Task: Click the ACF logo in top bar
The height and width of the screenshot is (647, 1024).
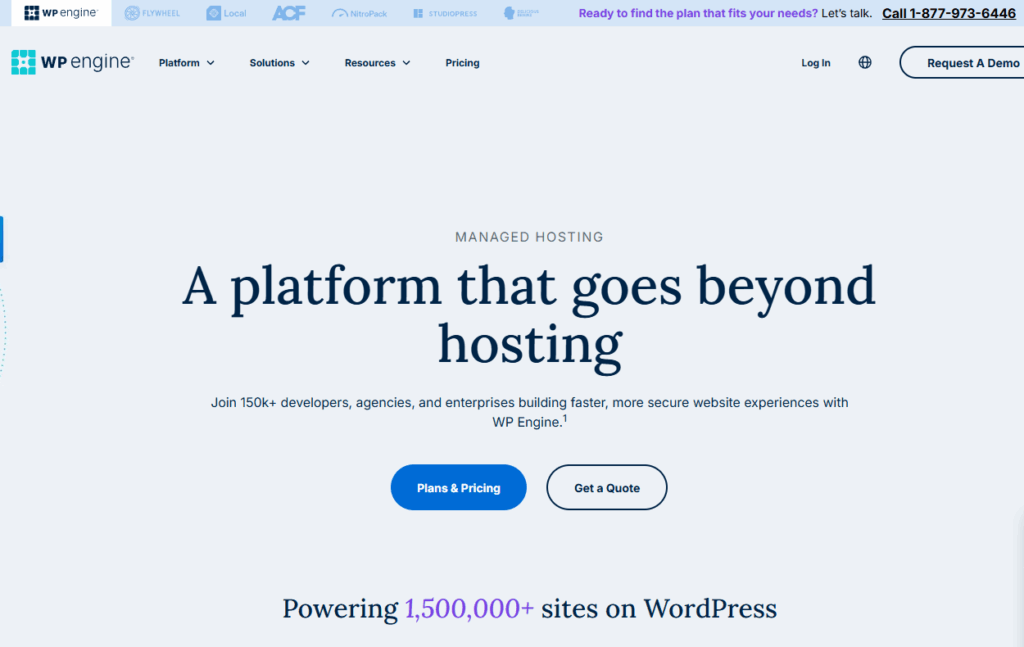Action: pos(289,13)
